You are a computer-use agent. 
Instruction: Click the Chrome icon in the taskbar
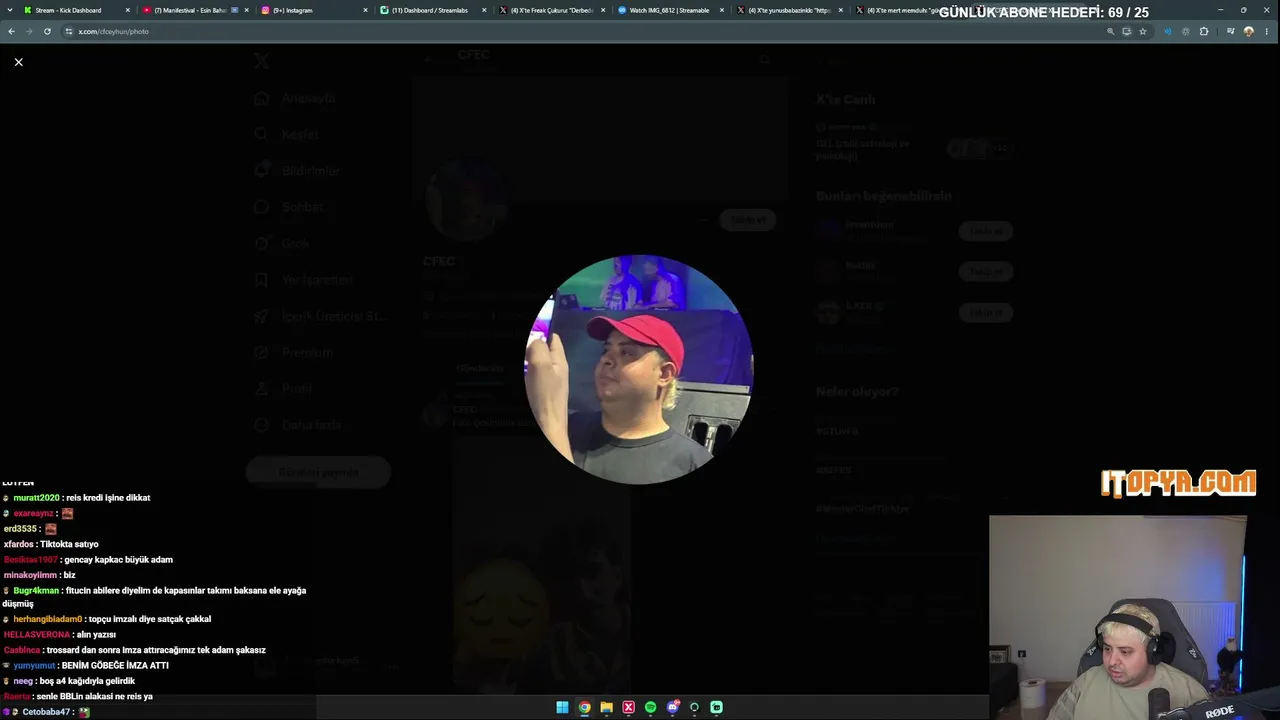coord(584,707)
